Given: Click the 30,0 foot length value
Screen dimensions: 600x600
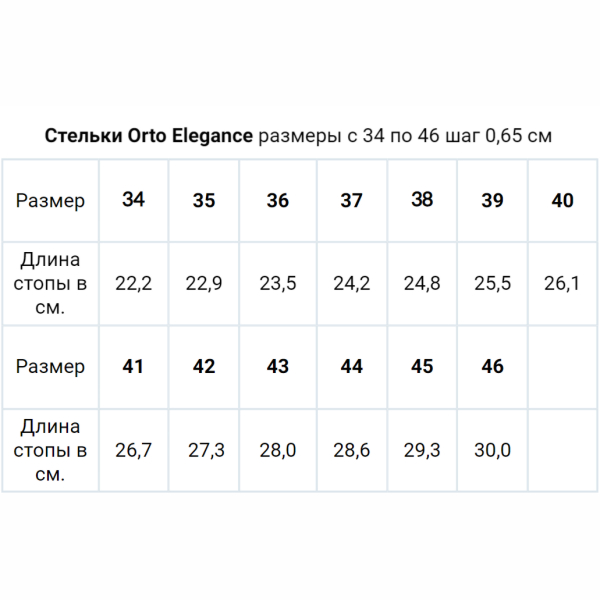Looking at the screenshot, I should [x=492, y=450].
